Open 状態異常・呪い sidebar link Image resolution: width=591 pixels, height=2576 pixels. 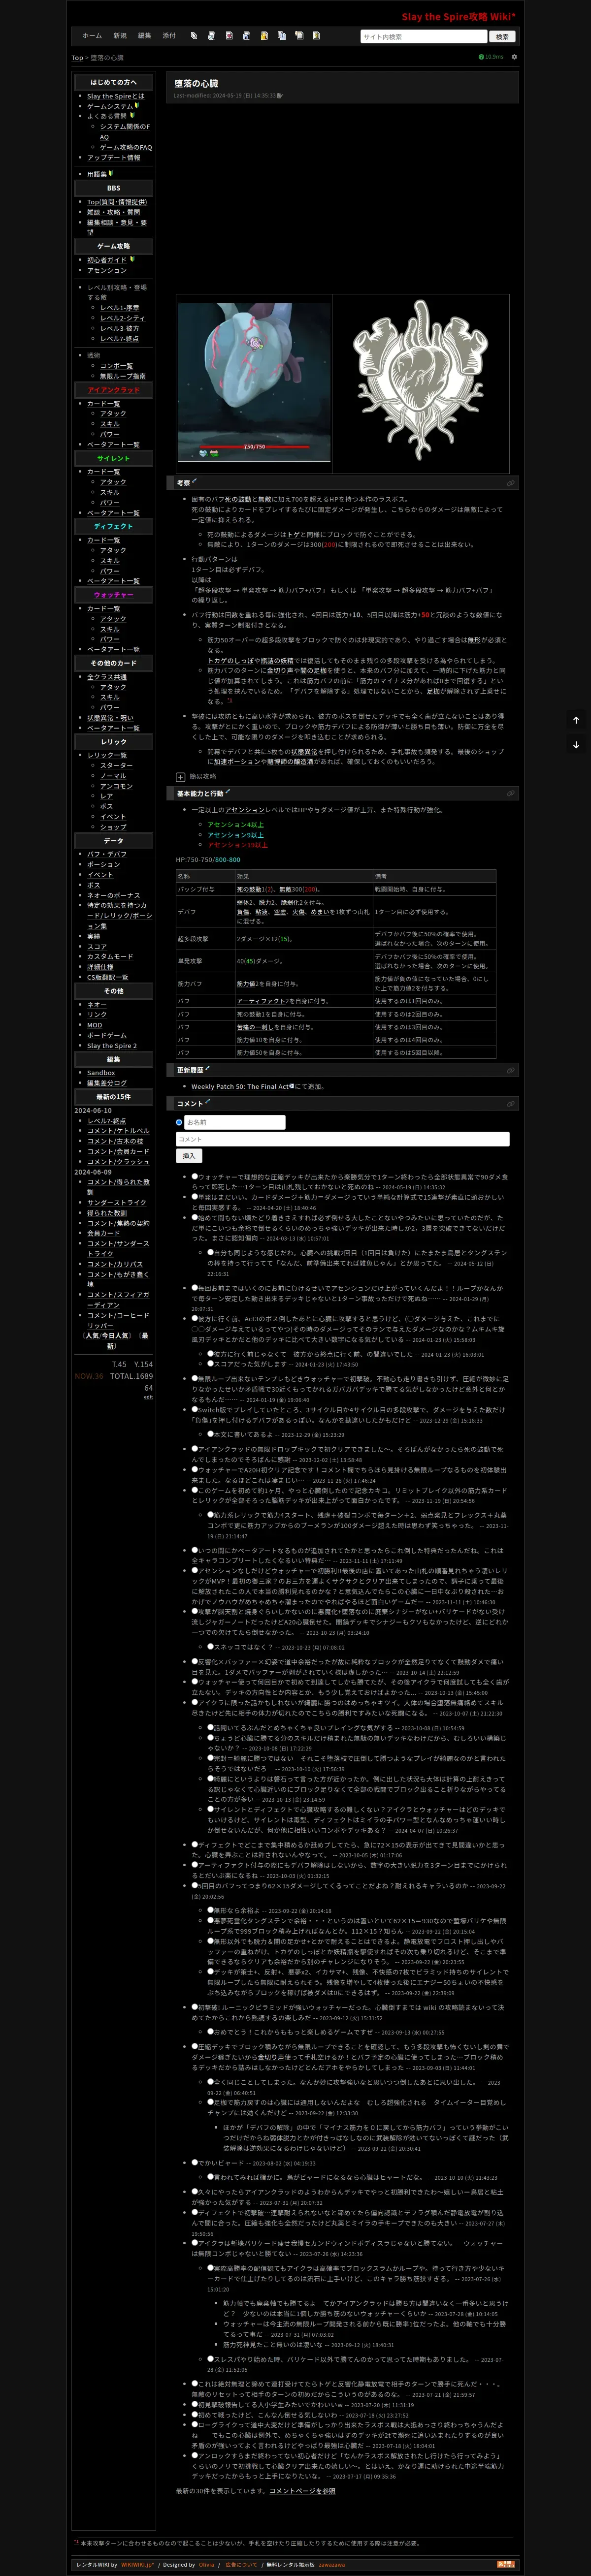pyautogui.click(x=110, y=717)
